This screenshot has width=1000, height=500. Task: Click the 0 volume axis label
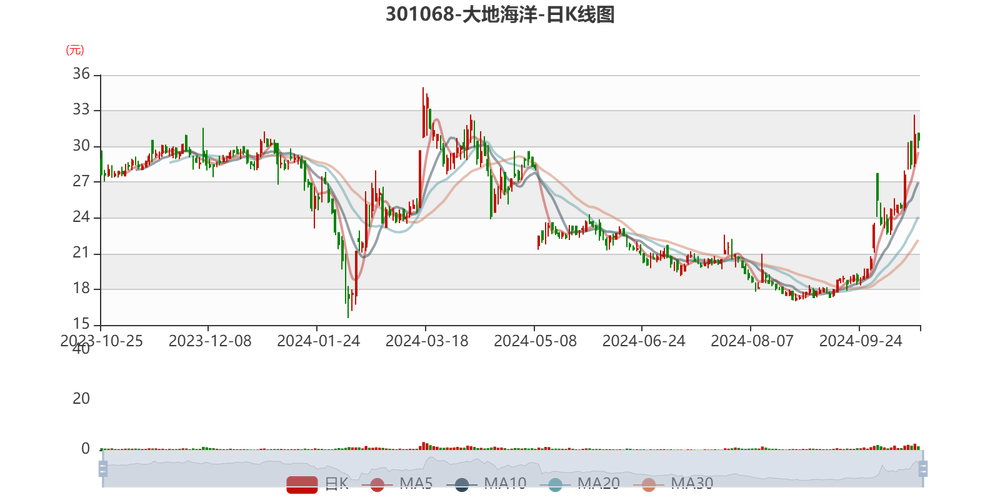tap(87, 449)
